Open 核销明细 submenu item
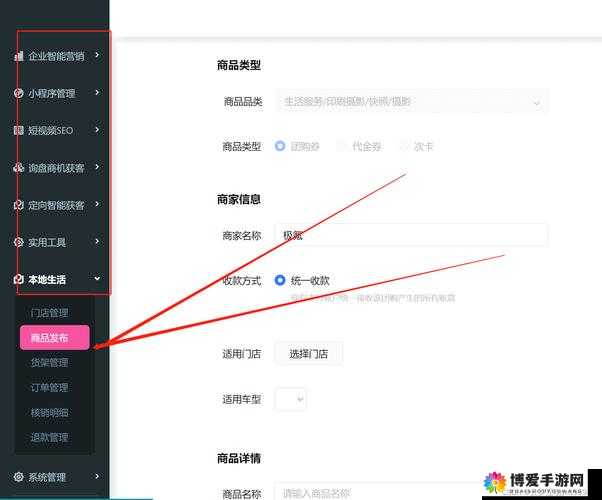The width and height of the screenshot is (602, 500). click(50, 412)
